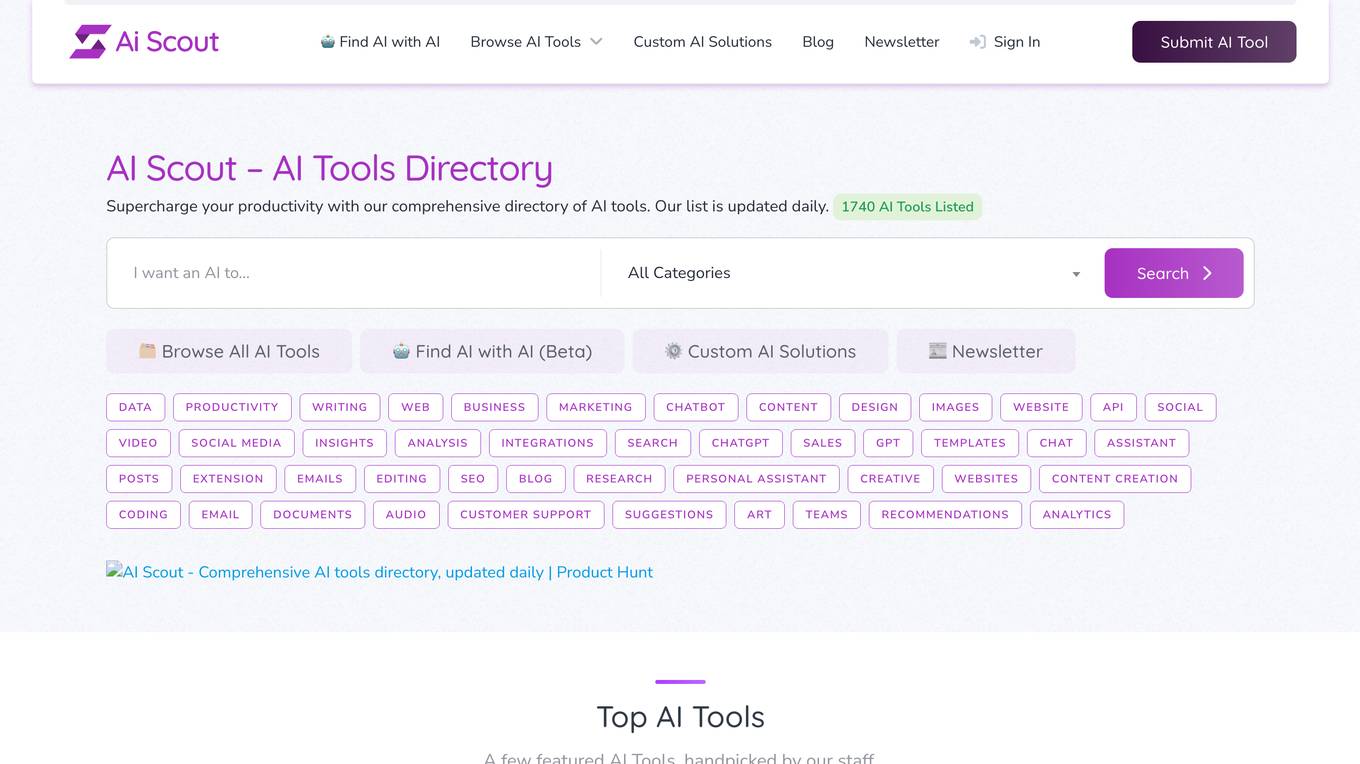The height and width of the screenshot is (764, 1360).
Task: Select the CONTENT CREATION tag
Action: tap(1115, 479)
